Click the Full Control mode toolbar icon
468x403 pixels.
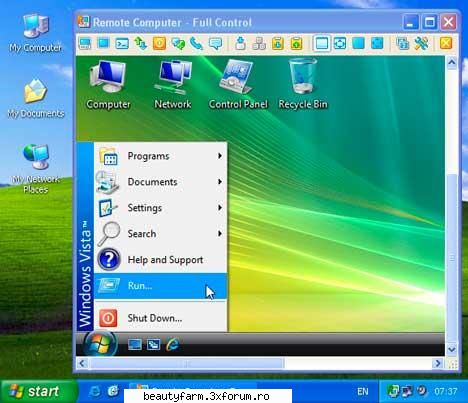click(85, 44)
